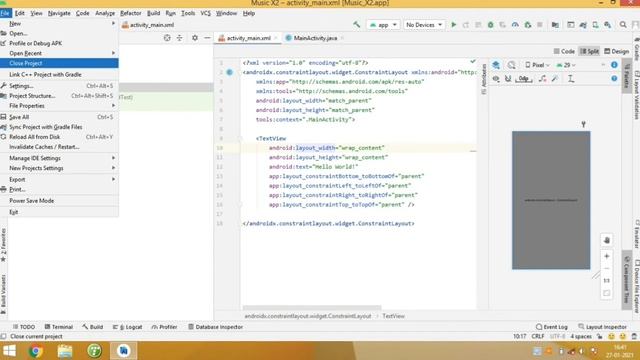Zoom out the layout preview with minus
Image resolution: width=640 pixels, height=360 pixels.
(x=607, y=269)
